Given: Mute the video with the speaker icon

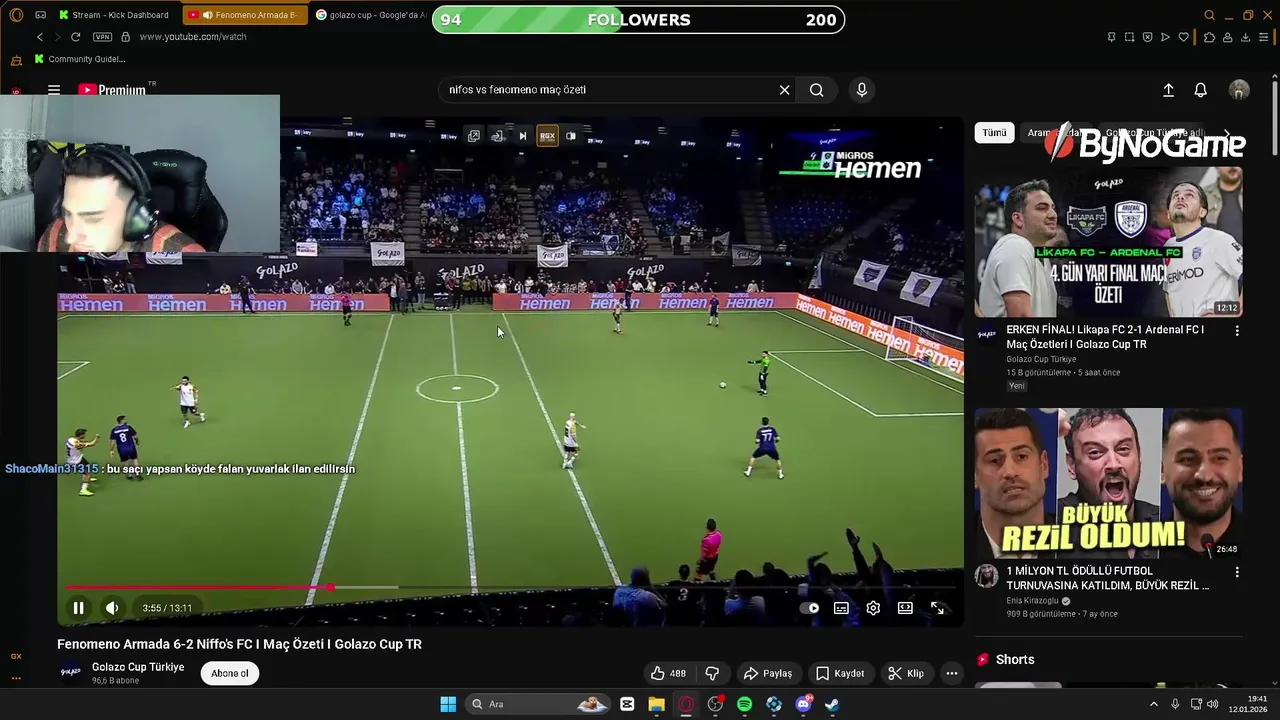Looking at the screenshot, I should pyautogui.click(x=112, y=608).
